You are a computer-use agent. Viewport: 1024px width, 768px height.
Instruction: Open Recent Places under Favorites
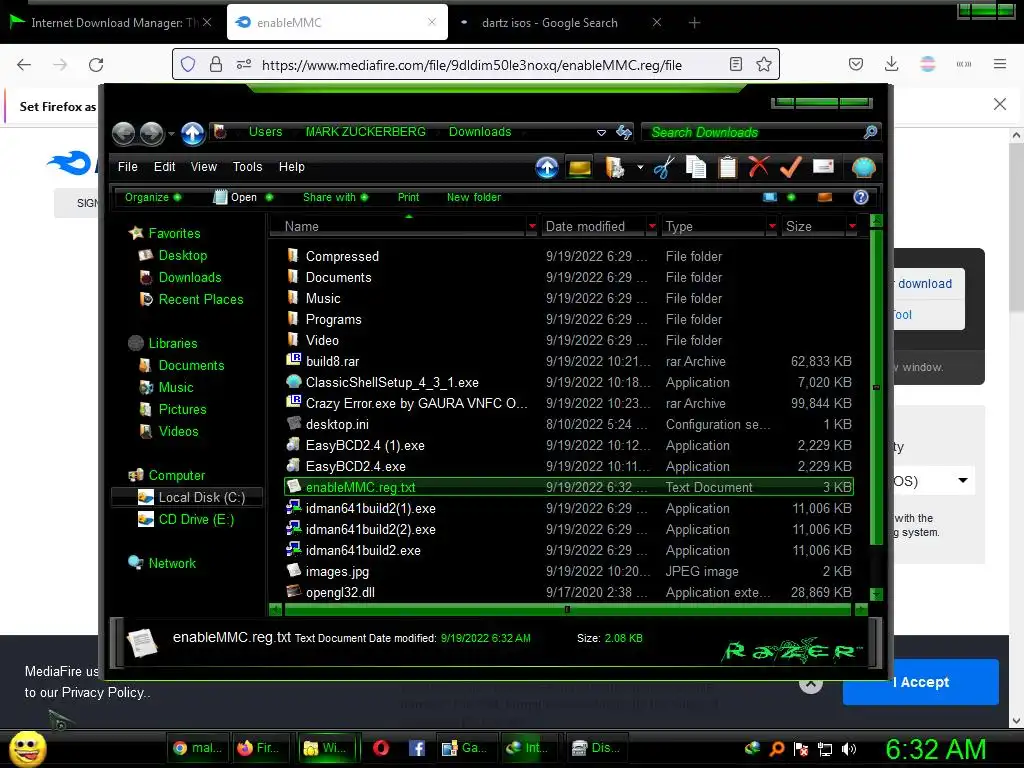point(192,300)
